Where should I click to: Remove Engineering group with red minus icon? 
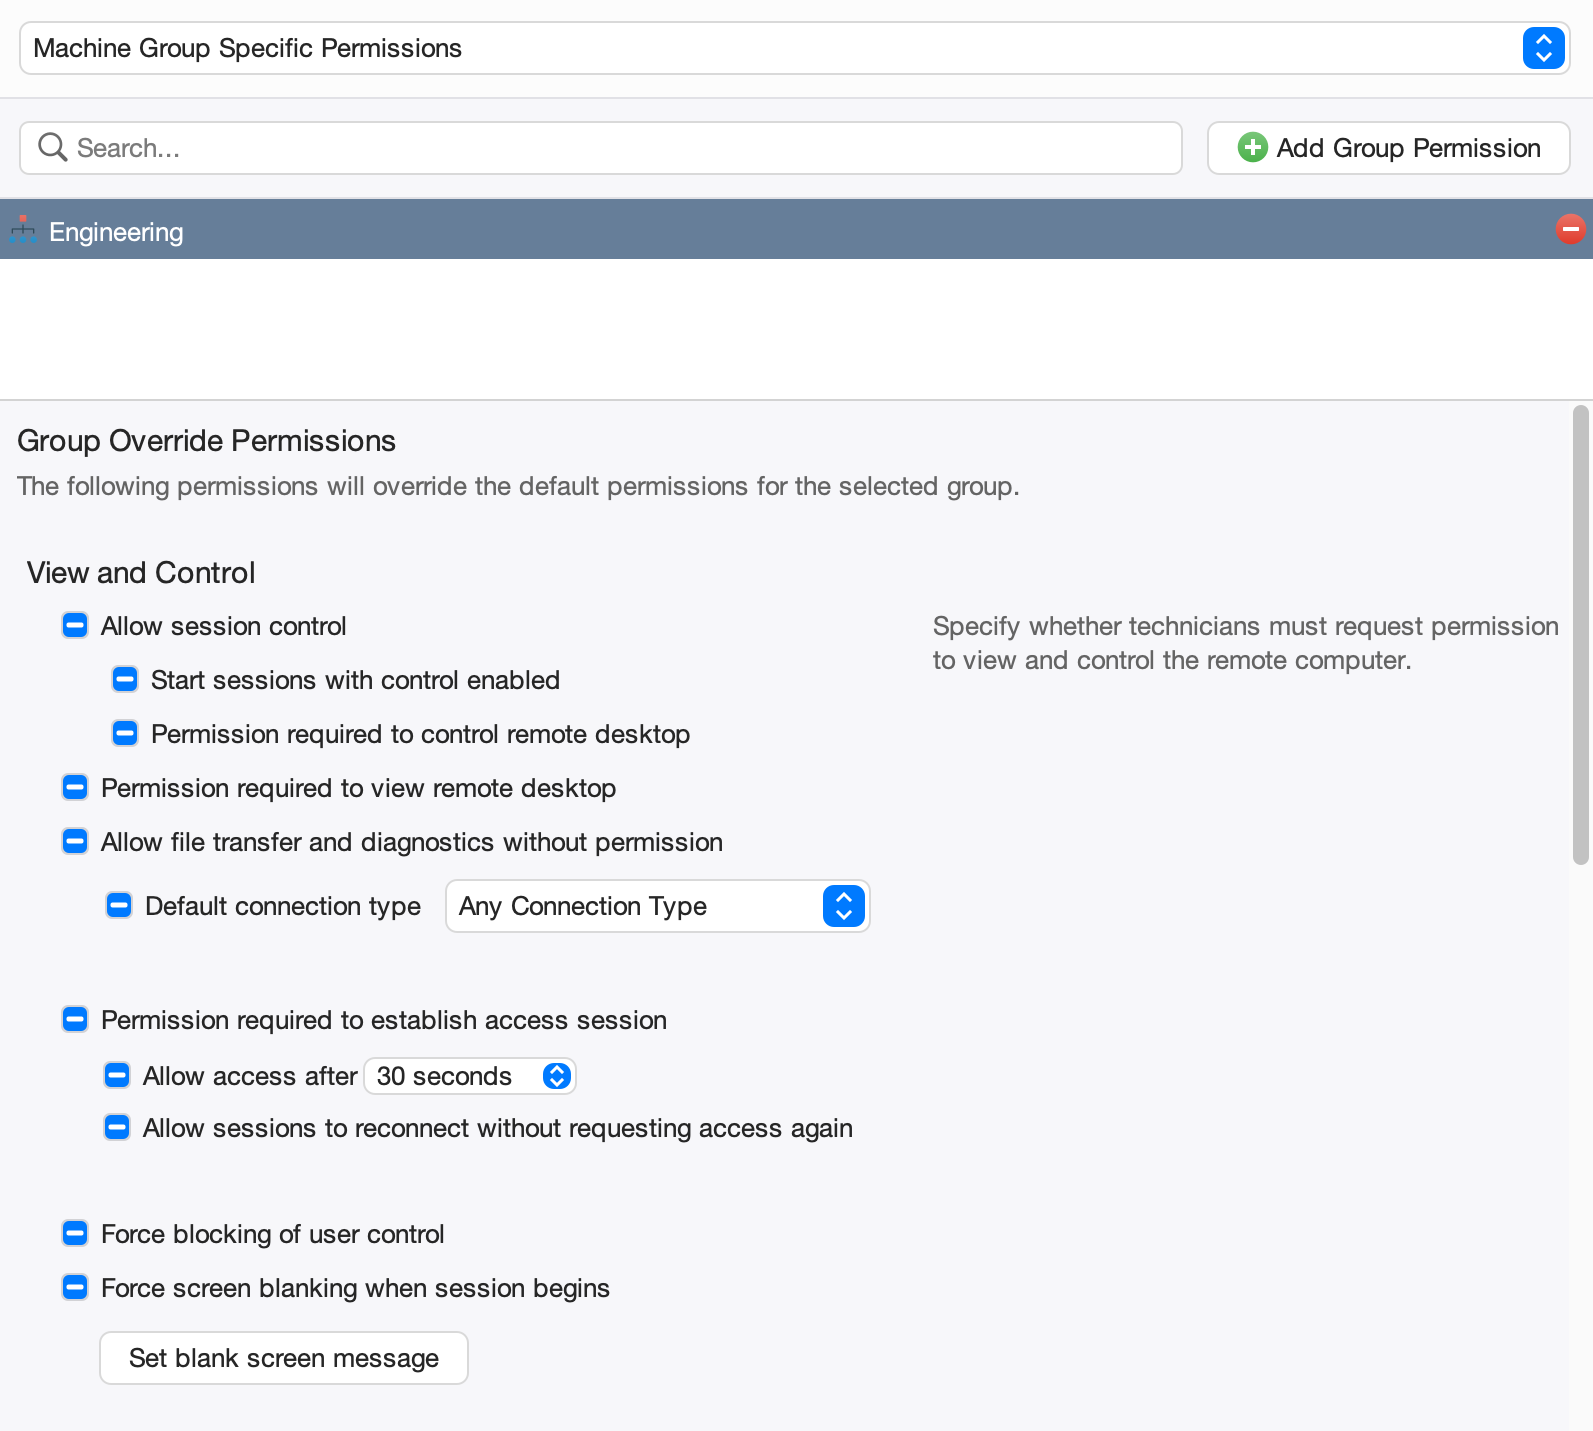(1570, 229)
